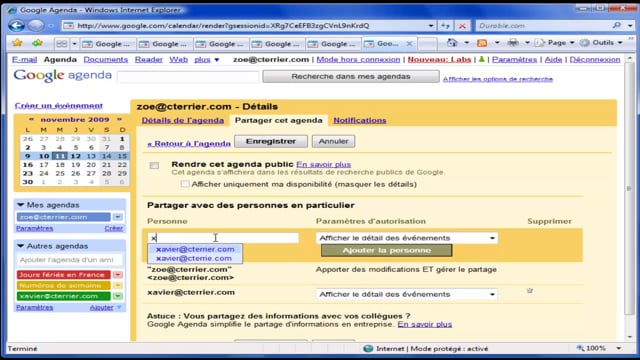640x360 pixels.
Task: Click Ajouter la personne button
Action: click(387, 250)
